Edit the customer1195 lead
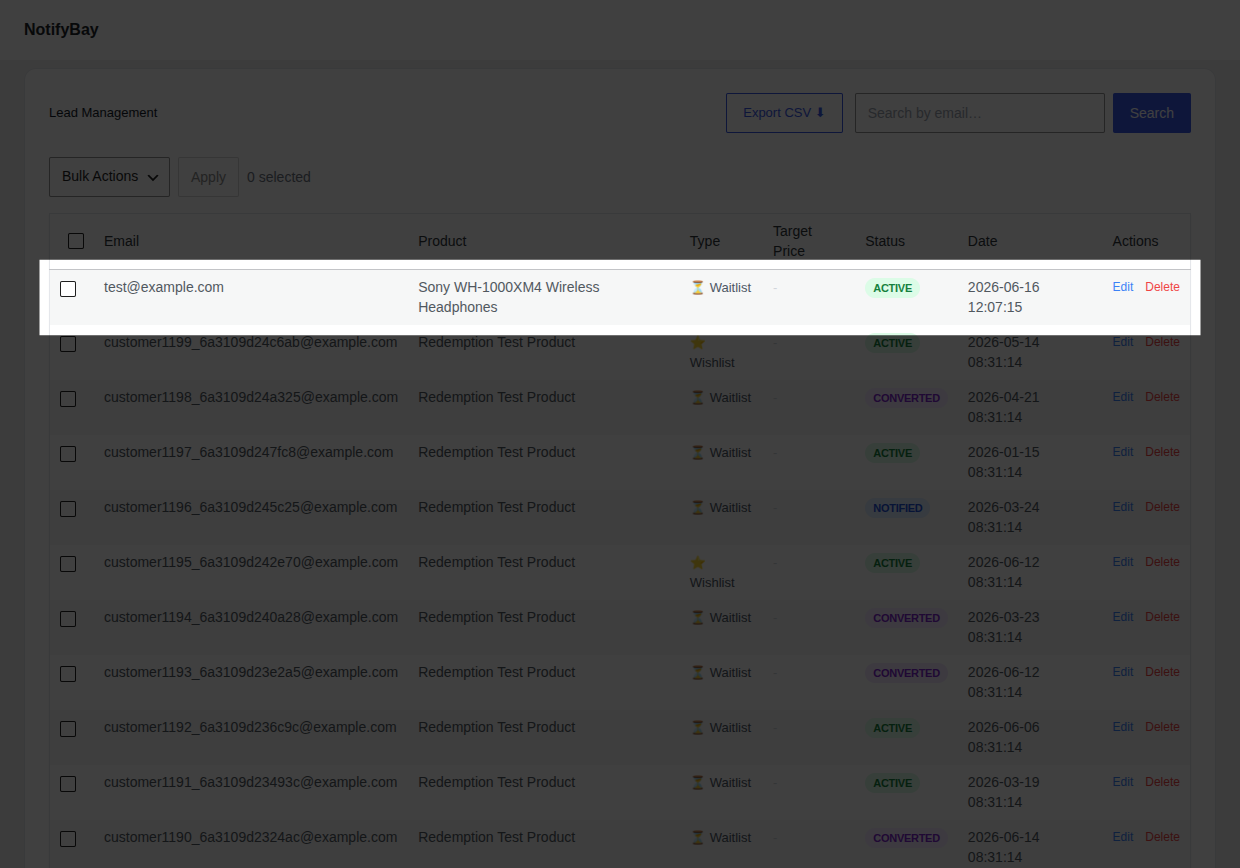 tap(1123, 562)
